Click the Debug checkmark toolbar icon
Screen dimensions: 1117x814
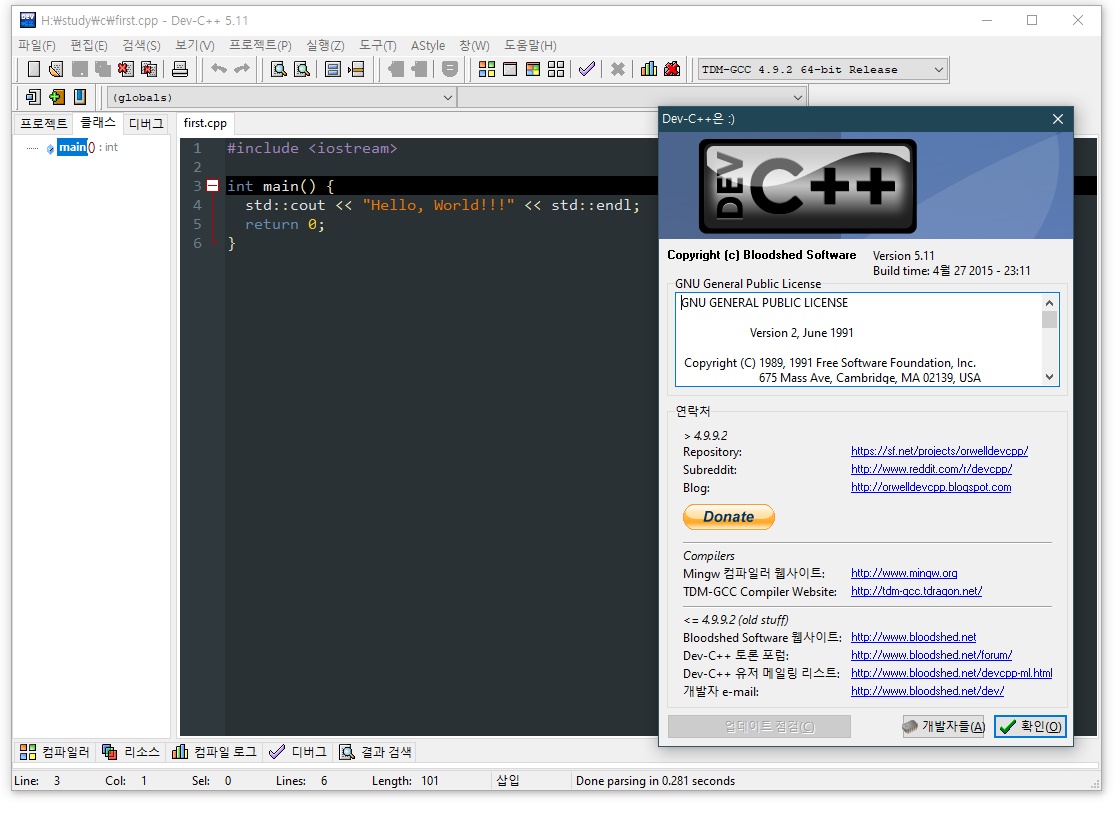point(587,69)
